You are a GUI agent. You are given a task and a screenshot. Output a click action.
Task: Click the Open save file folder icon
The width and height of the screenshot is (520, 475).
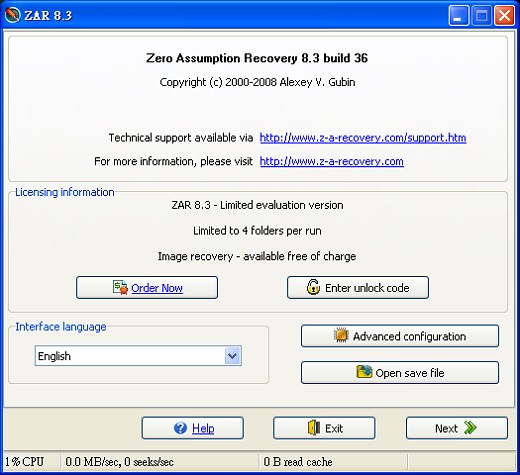pos(364,372)
